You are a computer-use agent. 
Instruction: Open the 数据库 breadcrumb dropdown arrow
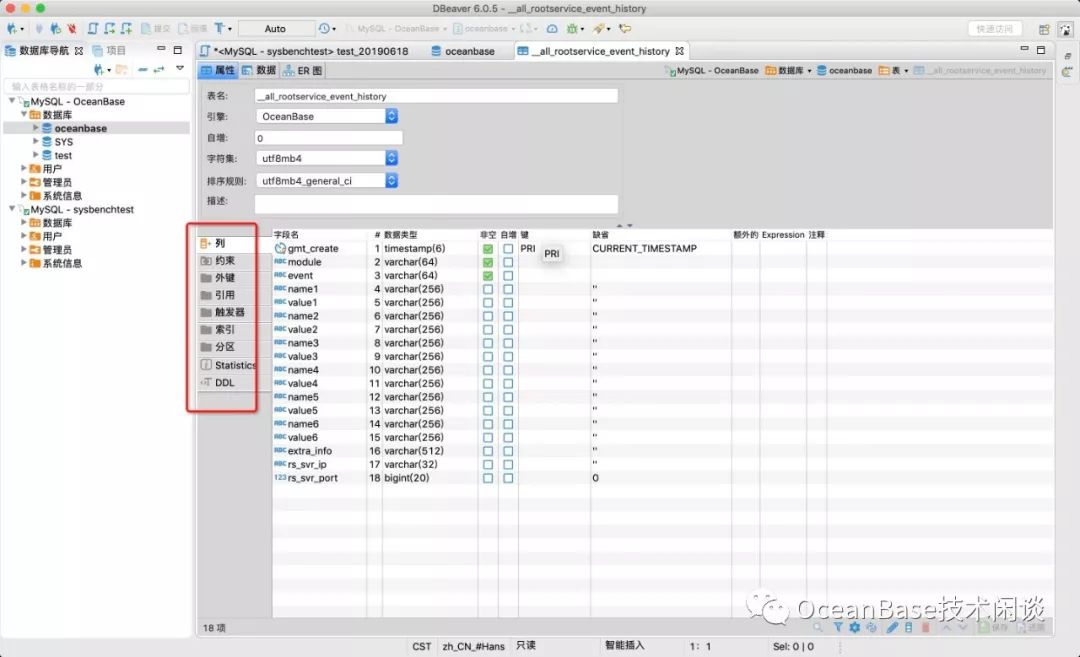pyautogui.click(x=809, y=71)
